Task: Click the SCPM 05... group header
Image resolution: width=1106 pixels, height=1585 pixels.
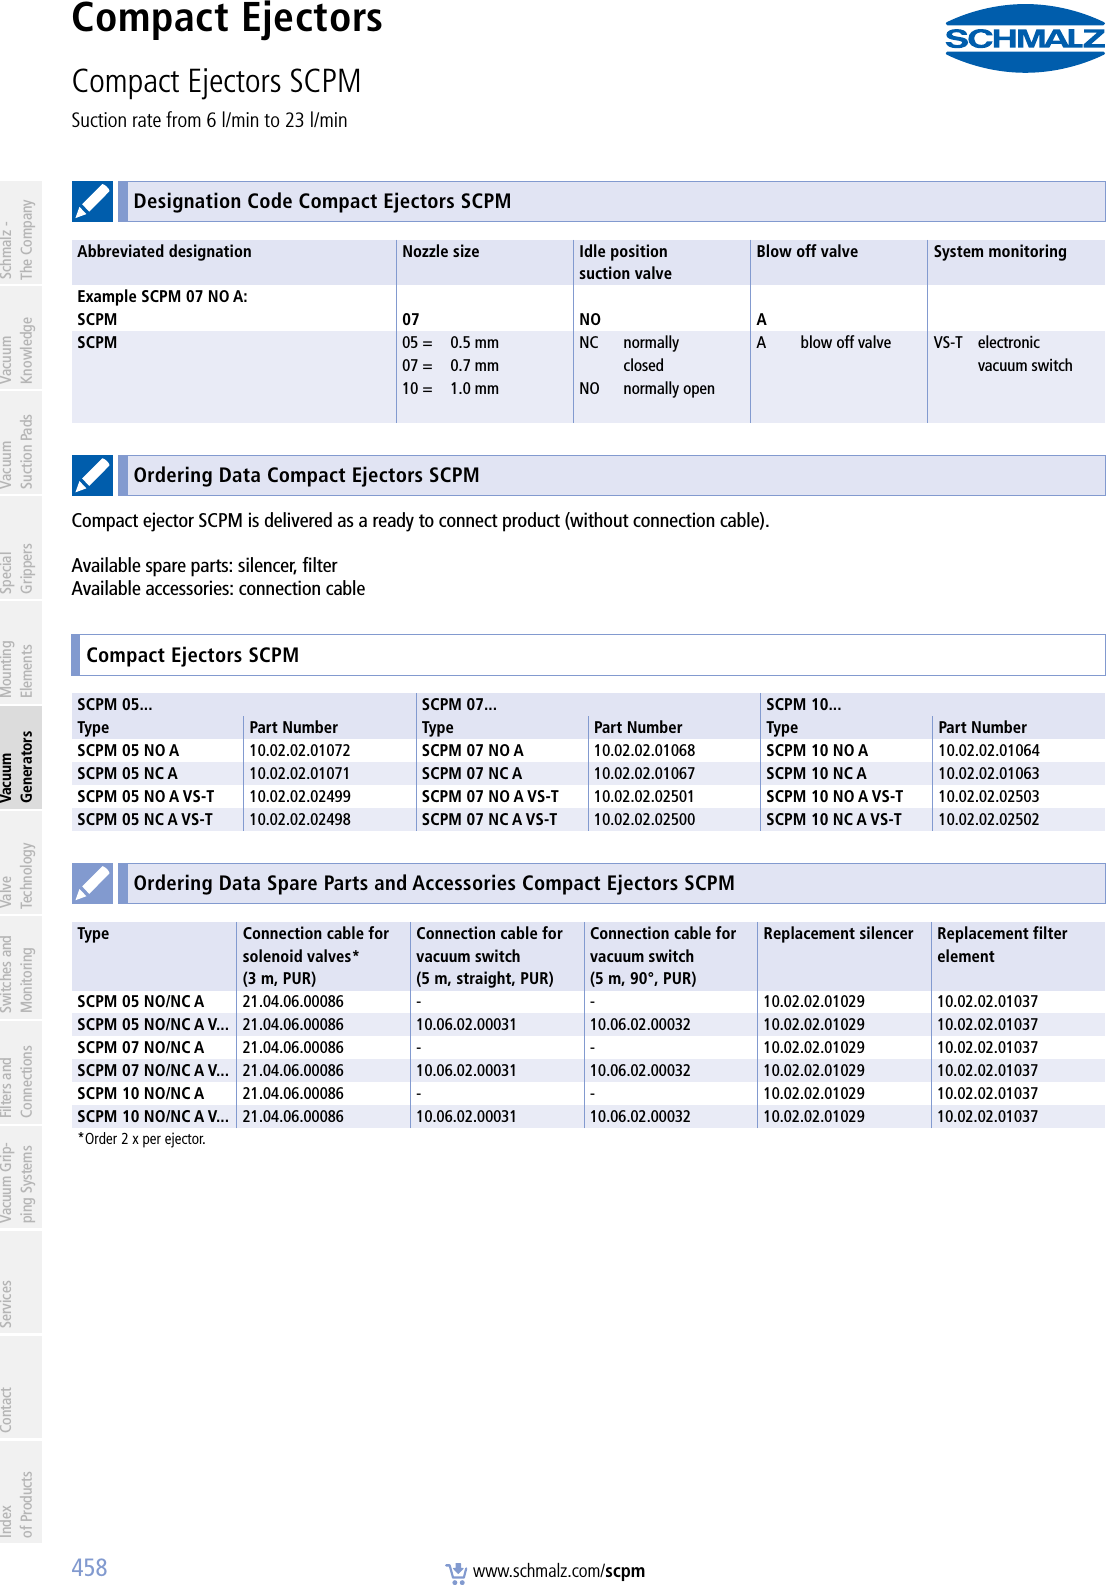Action: [x=115, y=704]
